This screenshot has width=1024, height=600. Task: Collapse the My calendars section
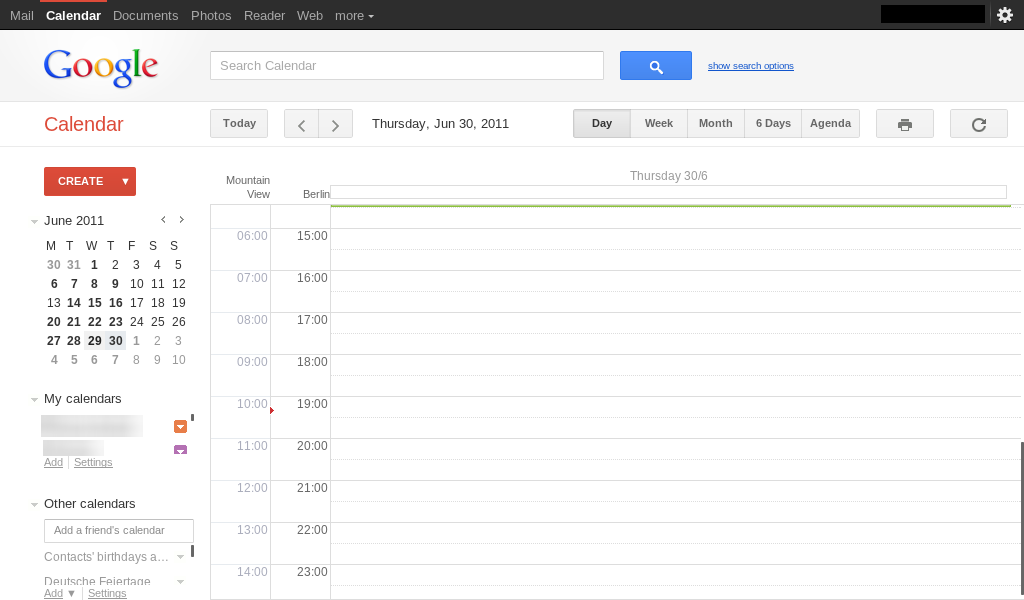[35, 400]
